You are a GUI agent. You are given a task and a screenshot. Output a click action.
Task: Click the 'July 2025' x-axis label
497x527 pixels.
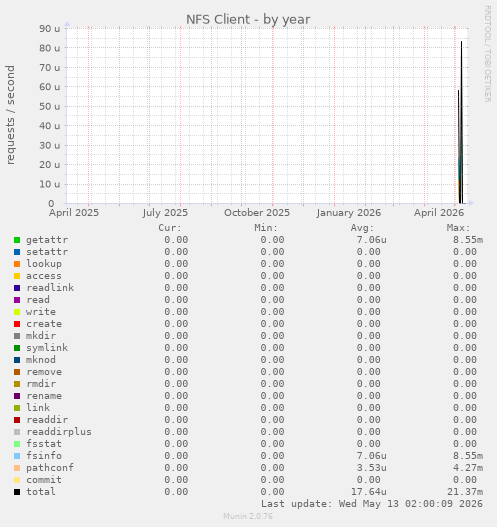coord(165,213)
